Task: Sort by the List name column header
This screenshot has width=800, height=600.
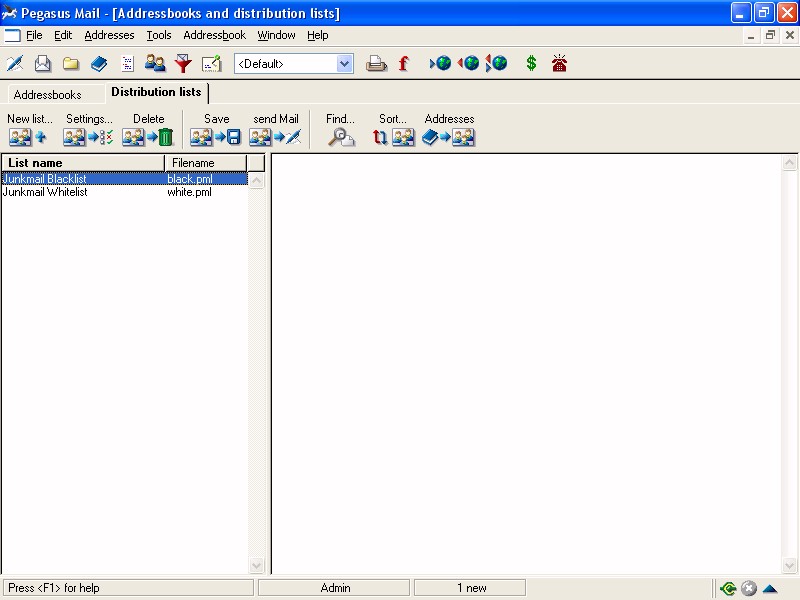Action: [84, 163]
